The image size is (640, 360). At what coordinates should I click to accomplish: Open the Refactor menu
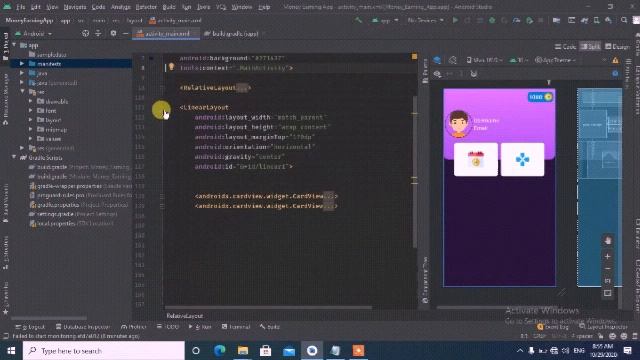click(146, 7)
